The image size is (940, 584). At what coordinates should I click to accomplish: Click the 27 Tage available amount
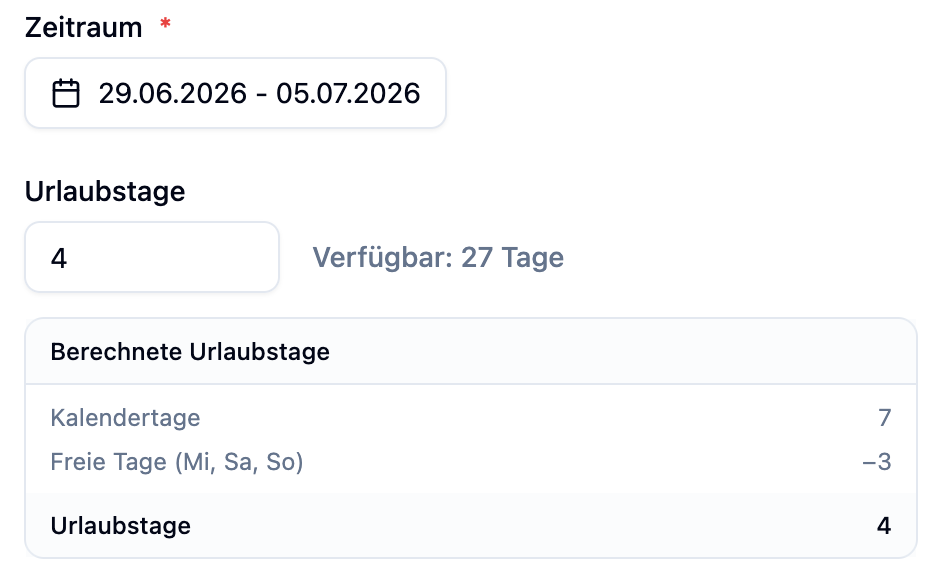point(512,258)
